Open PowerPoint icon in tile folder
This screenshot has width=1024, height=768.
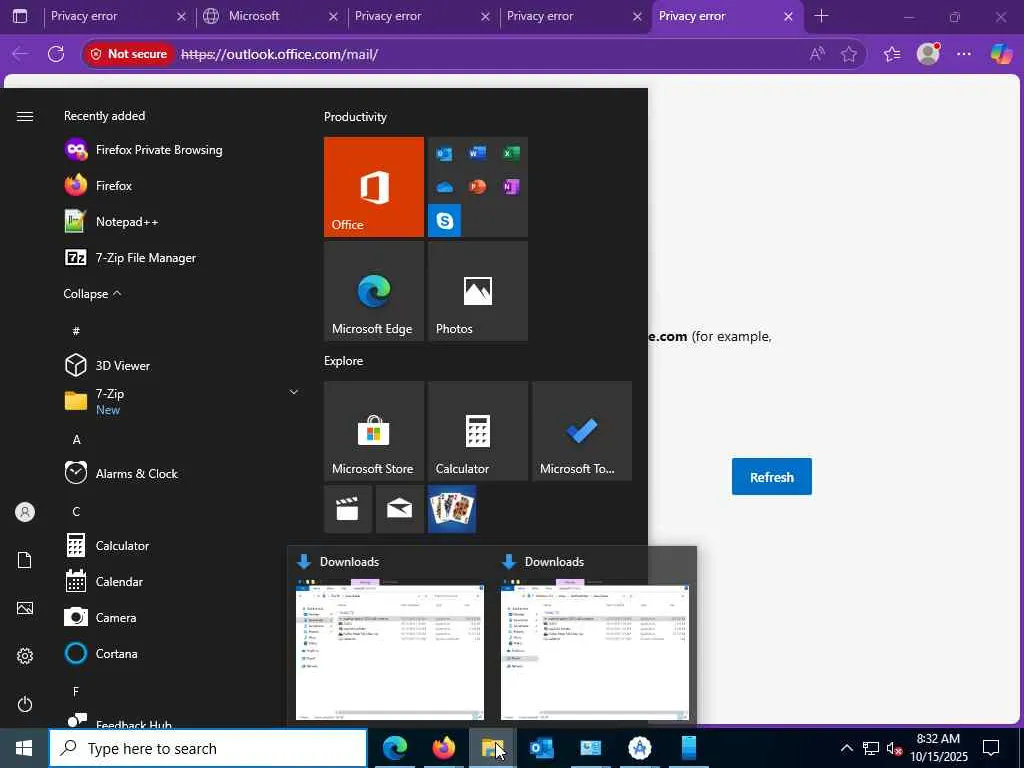tap(477, 187)
